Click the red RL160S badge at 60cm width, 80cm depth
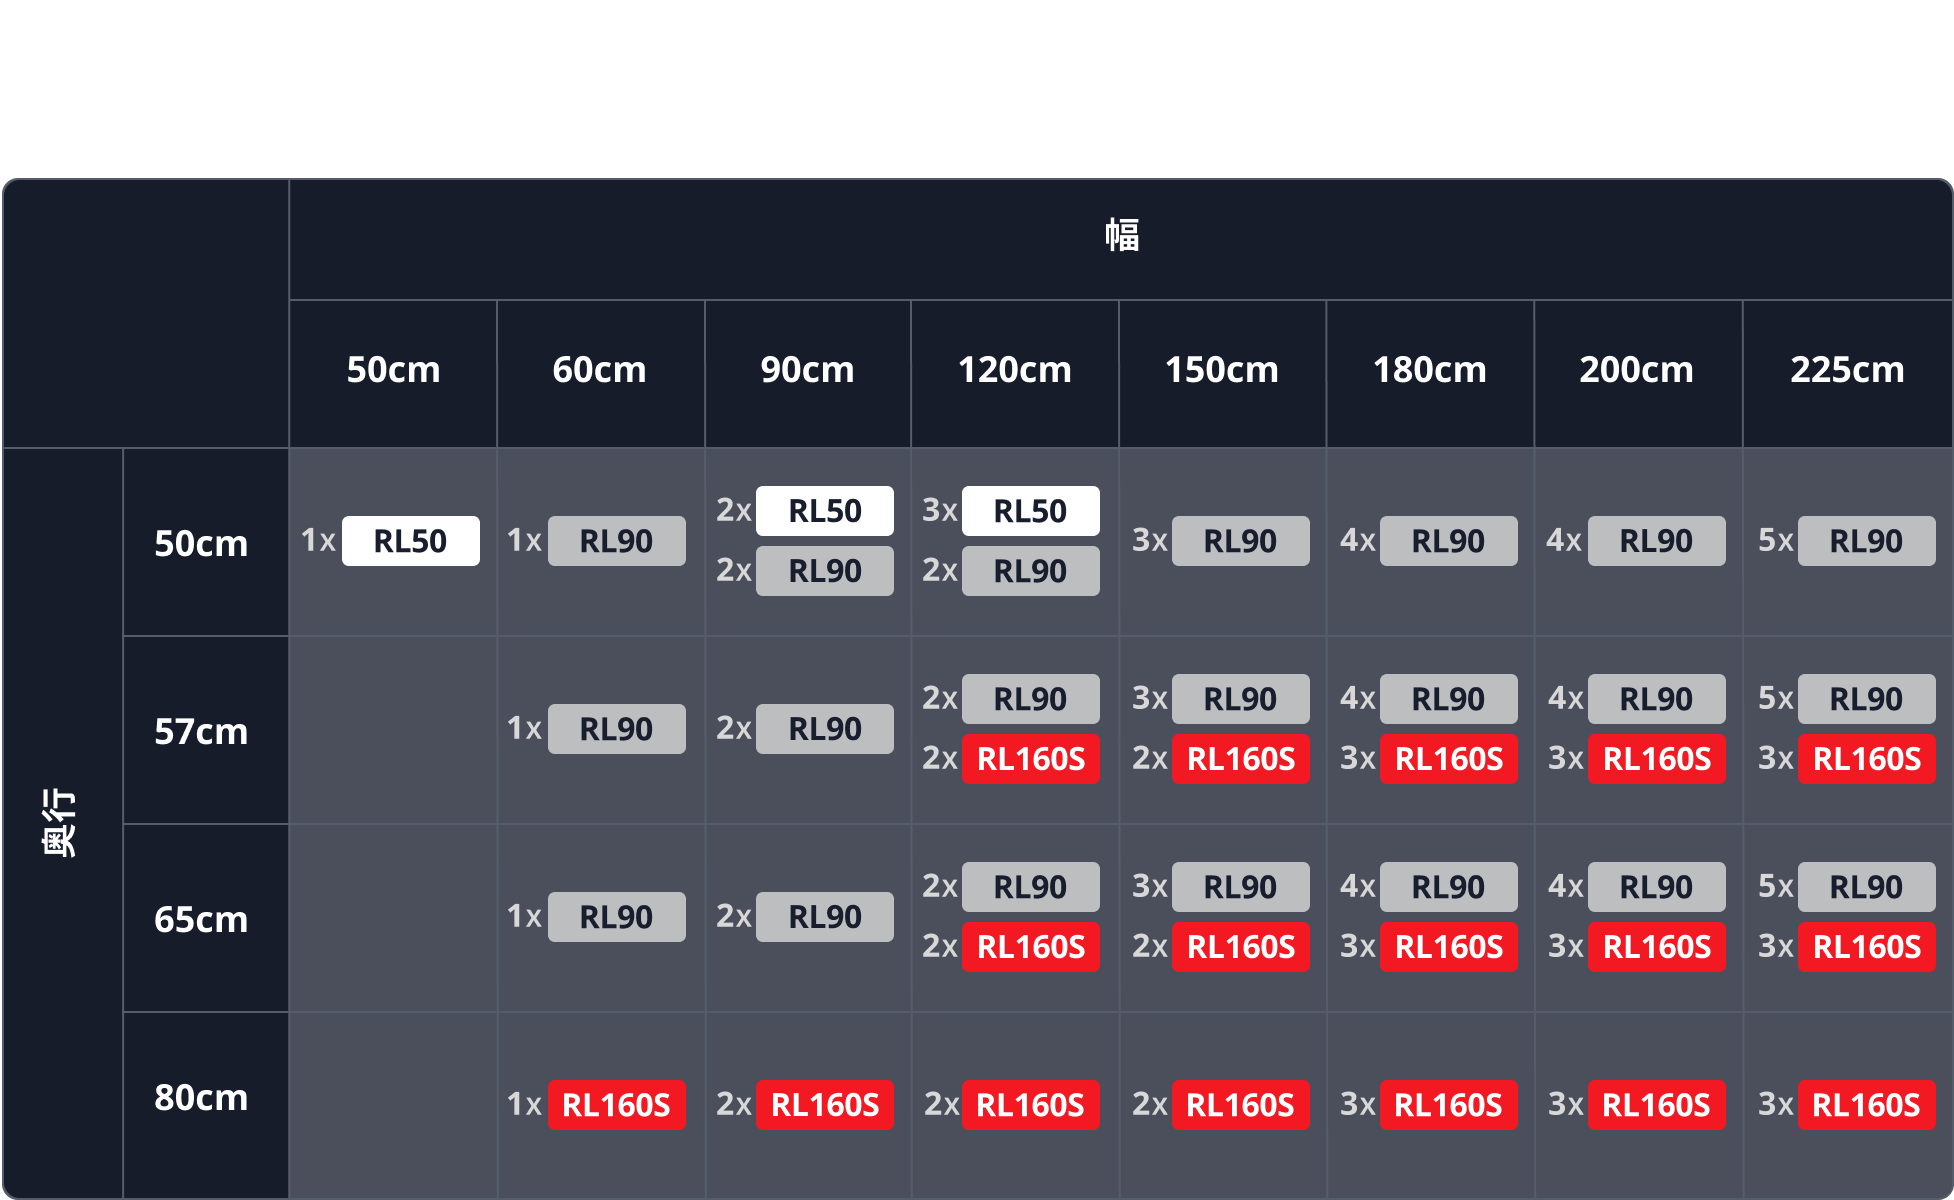 pyautogui.click(x=616, y=1105)
